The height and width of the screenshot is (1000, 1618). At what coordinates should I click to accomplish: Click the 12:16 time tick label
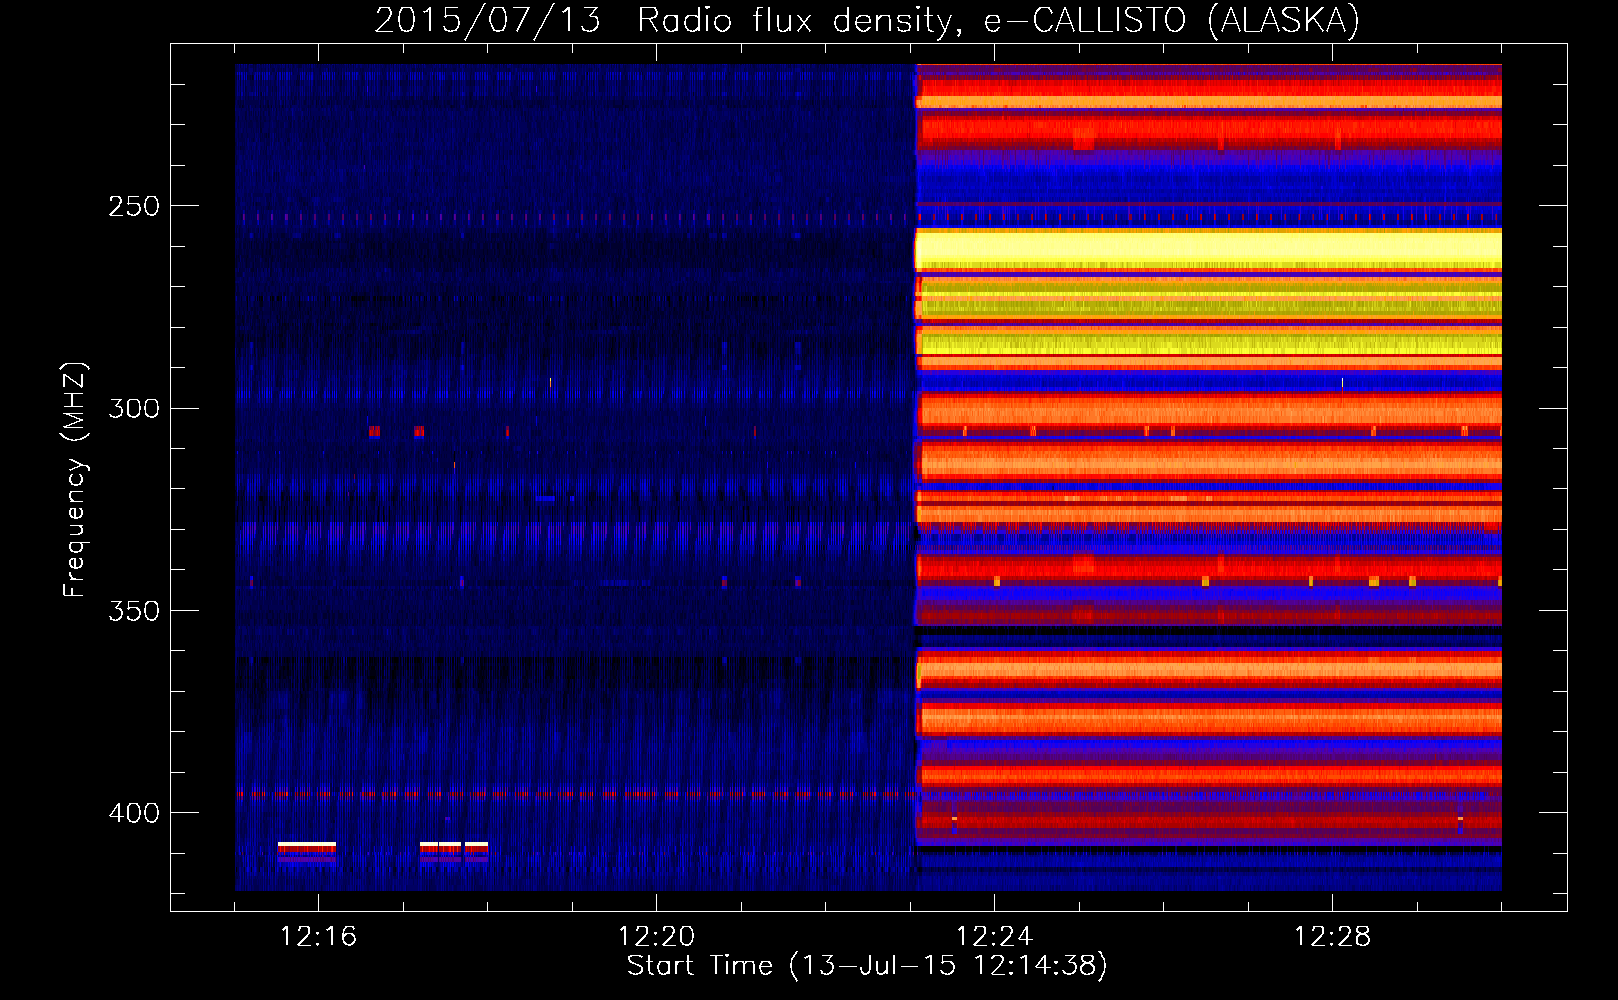pyautogui.click(x=318, y=936)
